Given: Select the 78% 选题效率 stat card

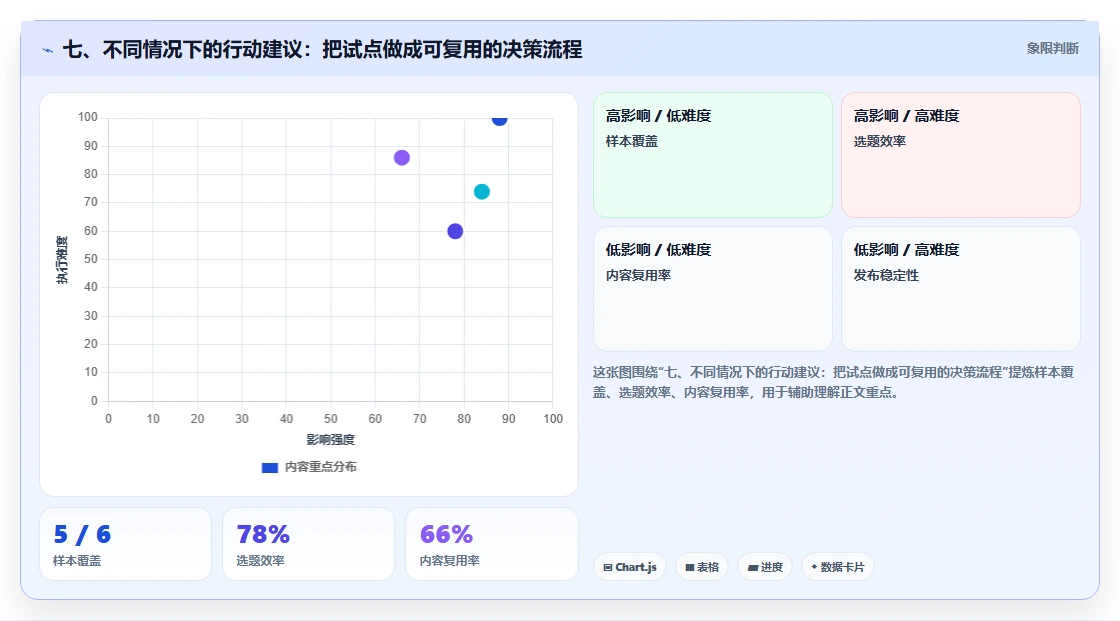Looking at the screenshot, I should (x=309, y=544).
